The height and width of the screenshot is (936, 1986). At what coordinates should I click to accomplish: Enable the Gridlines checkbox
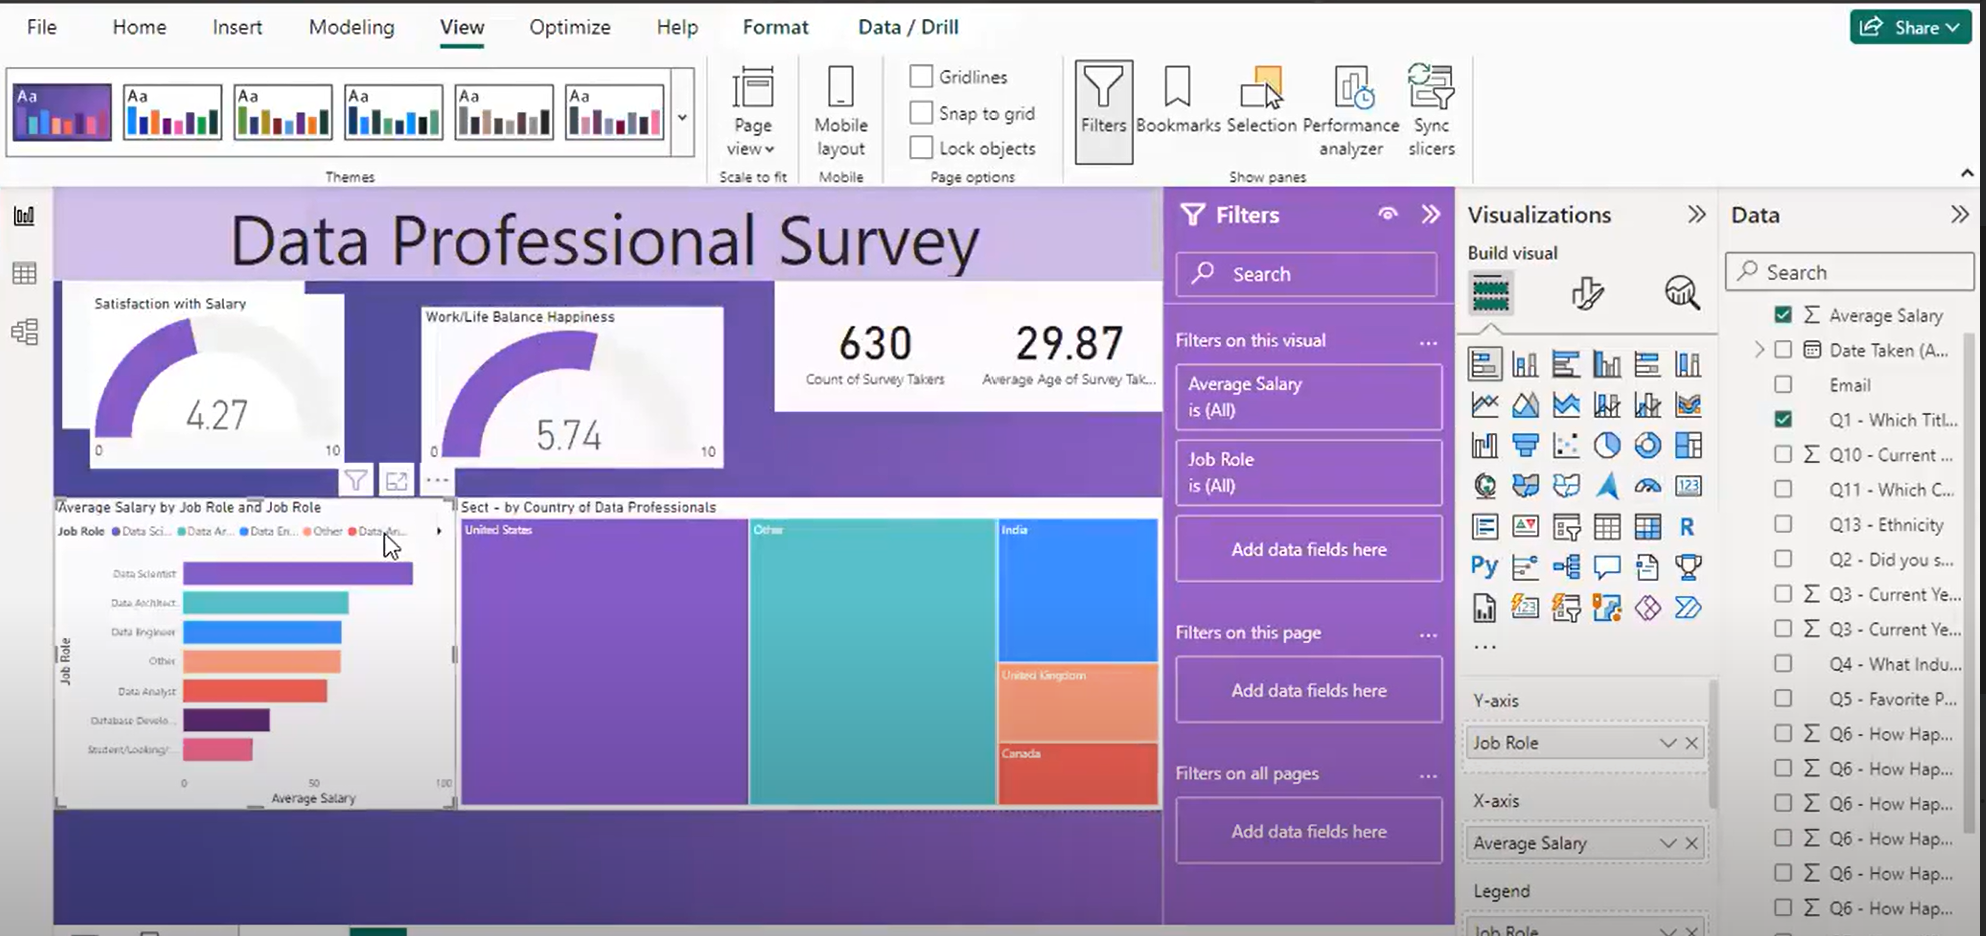coord(921,77)
